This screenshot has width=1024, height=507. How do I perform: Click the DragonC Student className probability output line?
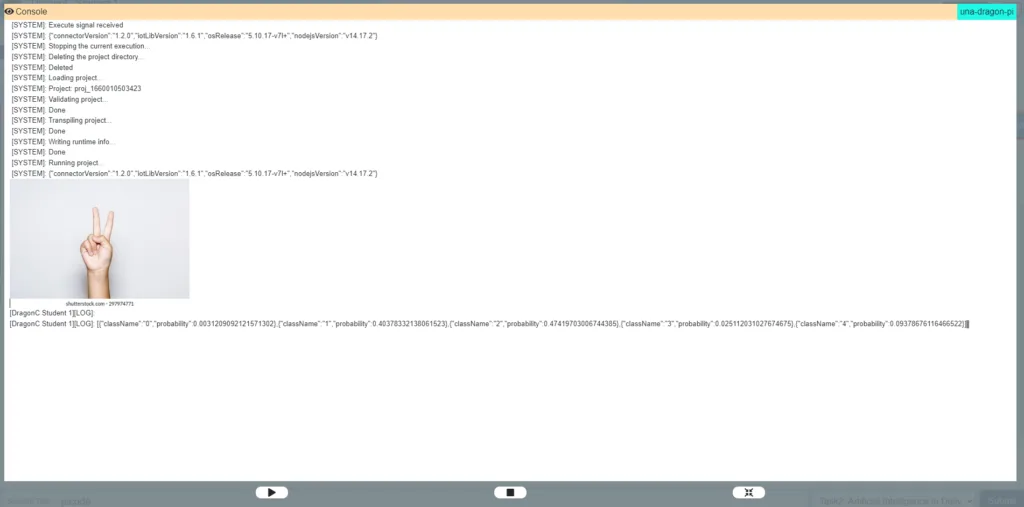click(x=489, y=324)
